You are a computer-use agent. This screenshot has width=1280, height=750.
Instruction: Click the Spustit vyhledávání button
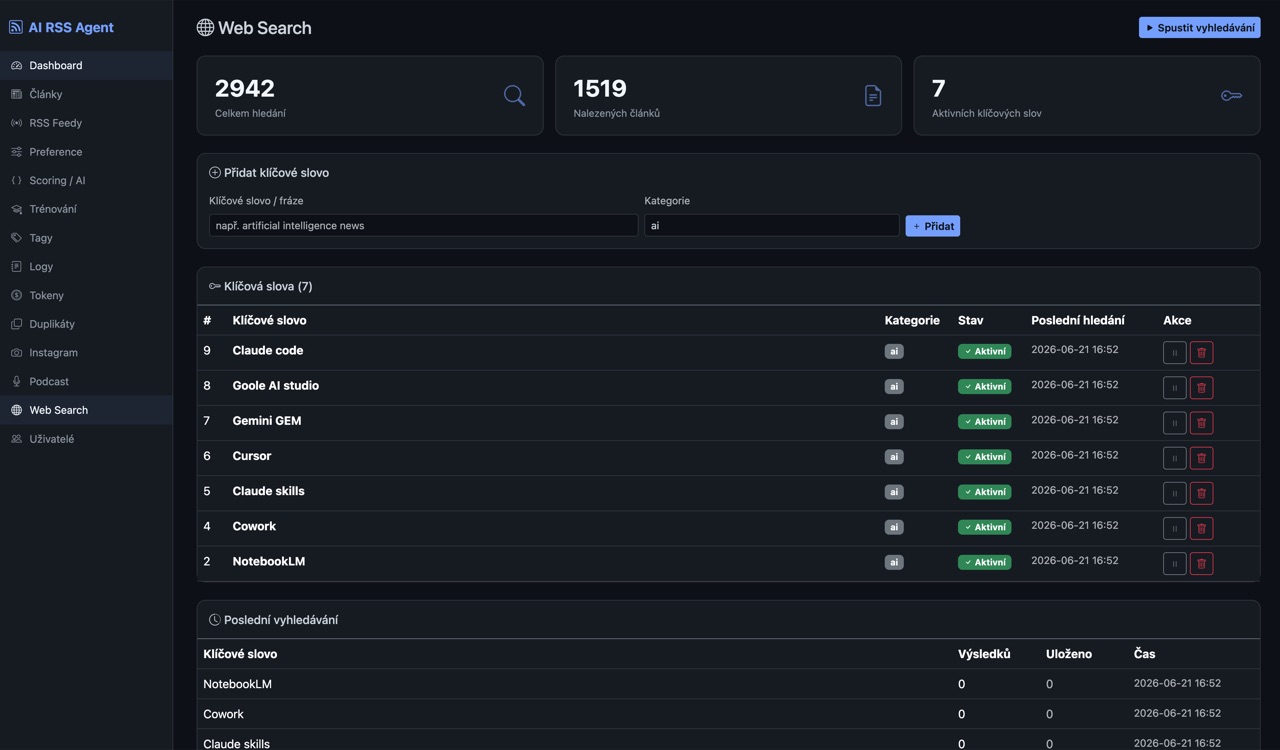[1199, 28]
